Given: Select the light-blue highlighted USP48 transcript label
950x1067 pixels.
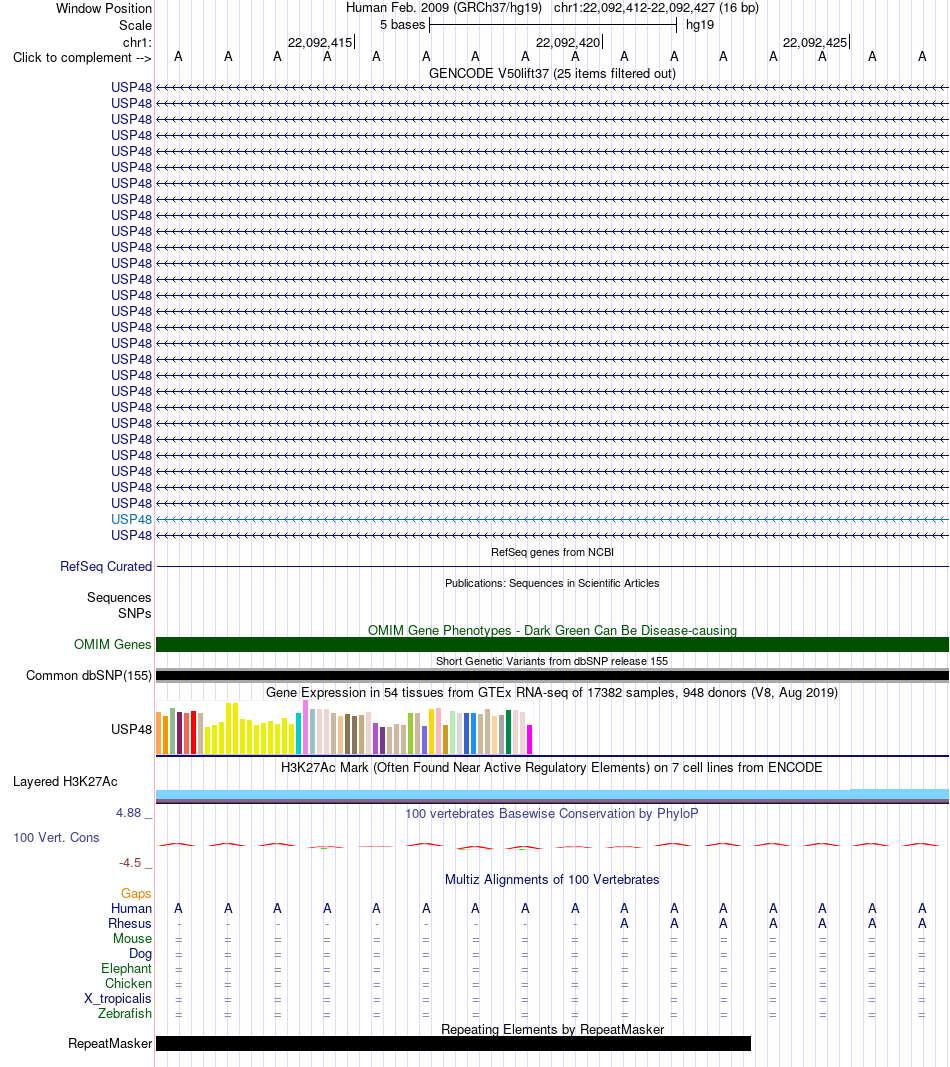Looking at the screenshot, I should point(131,519).
